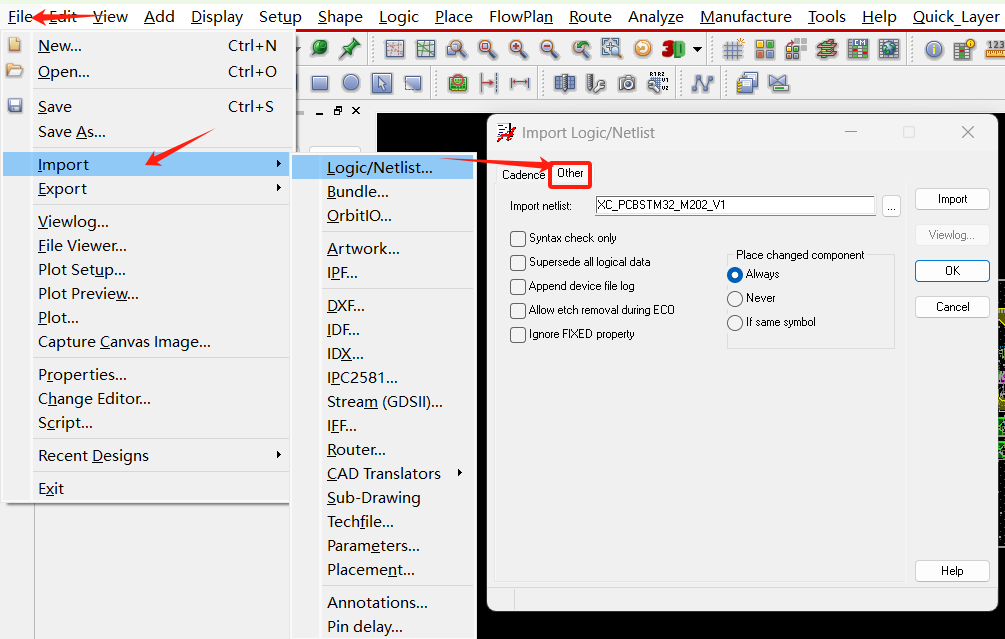Switch to the Cadence tab

click(x=523, y=175)
